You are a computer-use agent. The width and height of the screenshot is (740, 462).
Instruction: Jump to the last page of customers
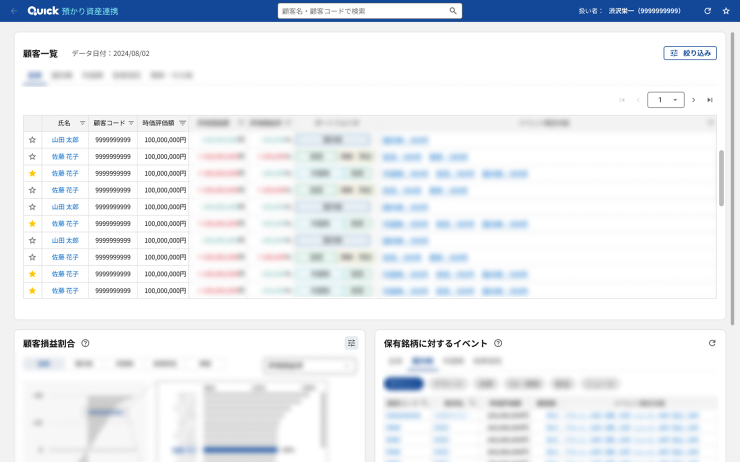click(x=710, y=100)
